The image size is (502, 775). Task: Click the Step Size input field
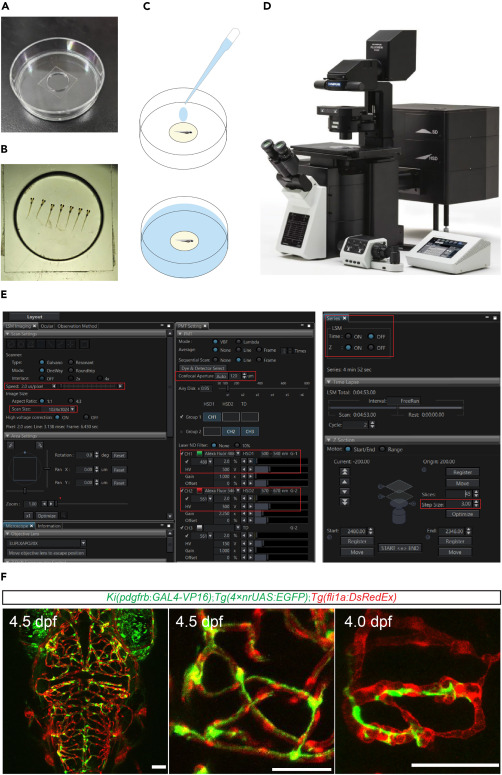point(459,504)
